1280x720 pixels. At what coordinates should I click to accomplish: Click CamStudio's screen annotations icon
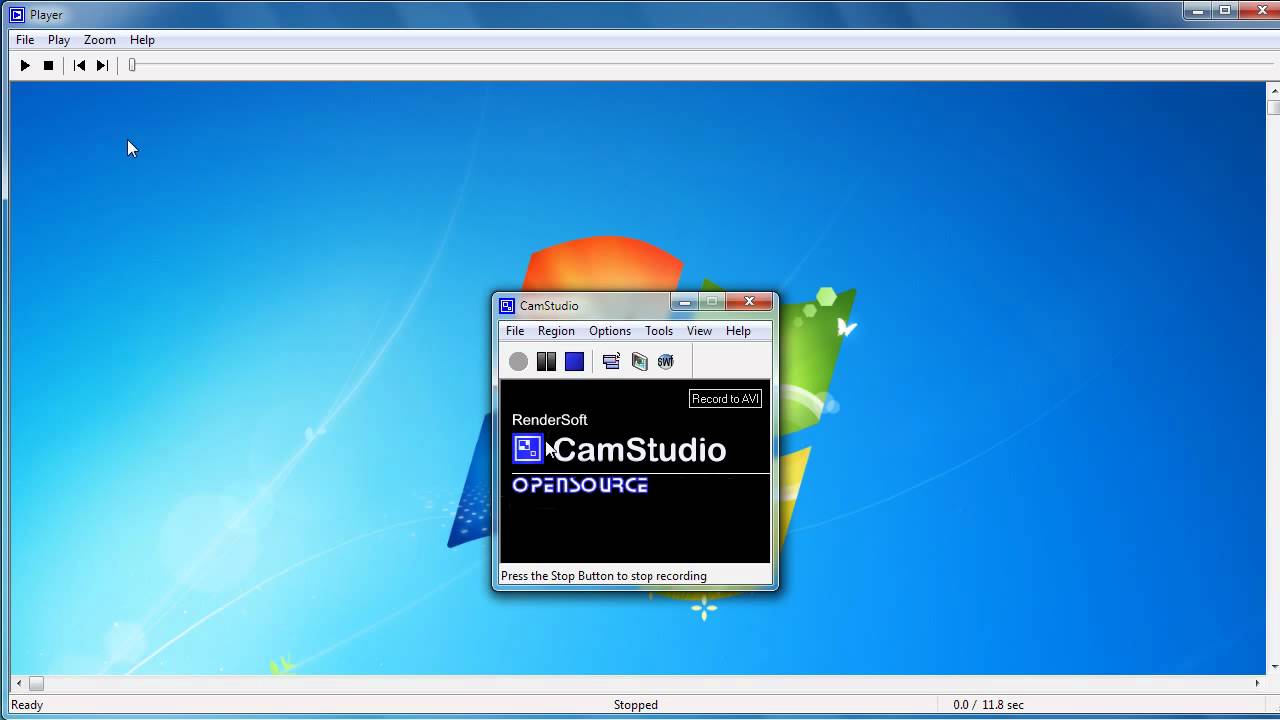(x=639, y=362)
